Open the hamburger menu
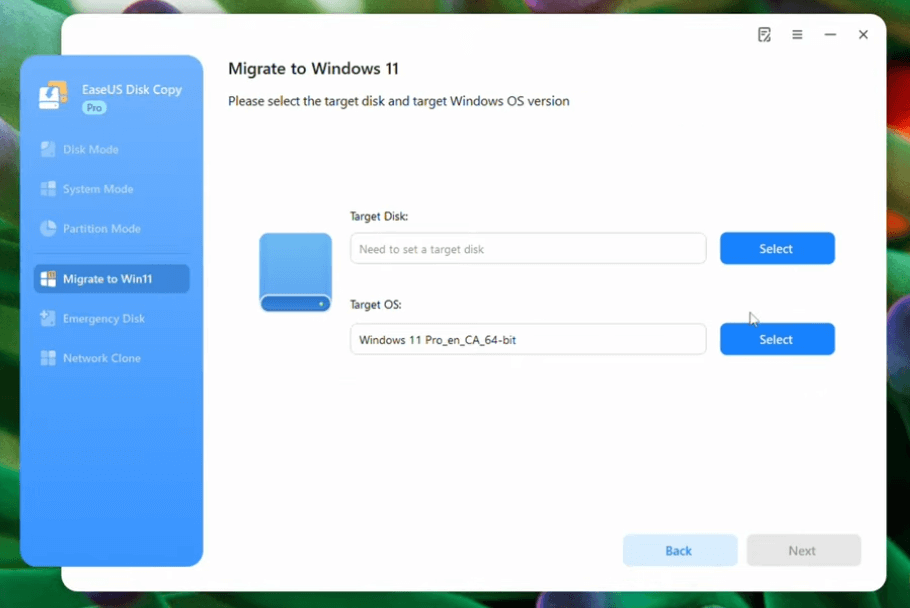This screenshot has height=608, width=910. pyautogui.click(x=797, y=34)
